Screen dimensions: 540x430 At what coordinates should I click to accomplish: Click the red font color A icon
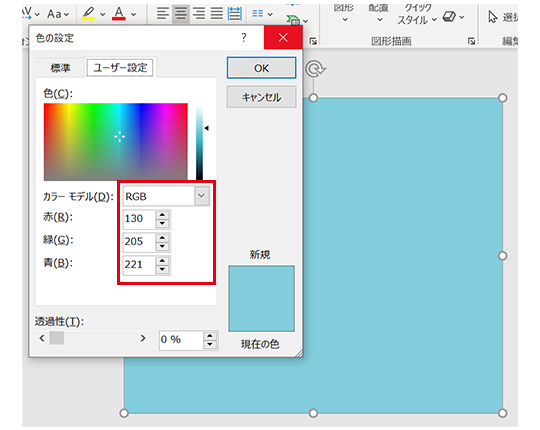(x=119, y=14)
